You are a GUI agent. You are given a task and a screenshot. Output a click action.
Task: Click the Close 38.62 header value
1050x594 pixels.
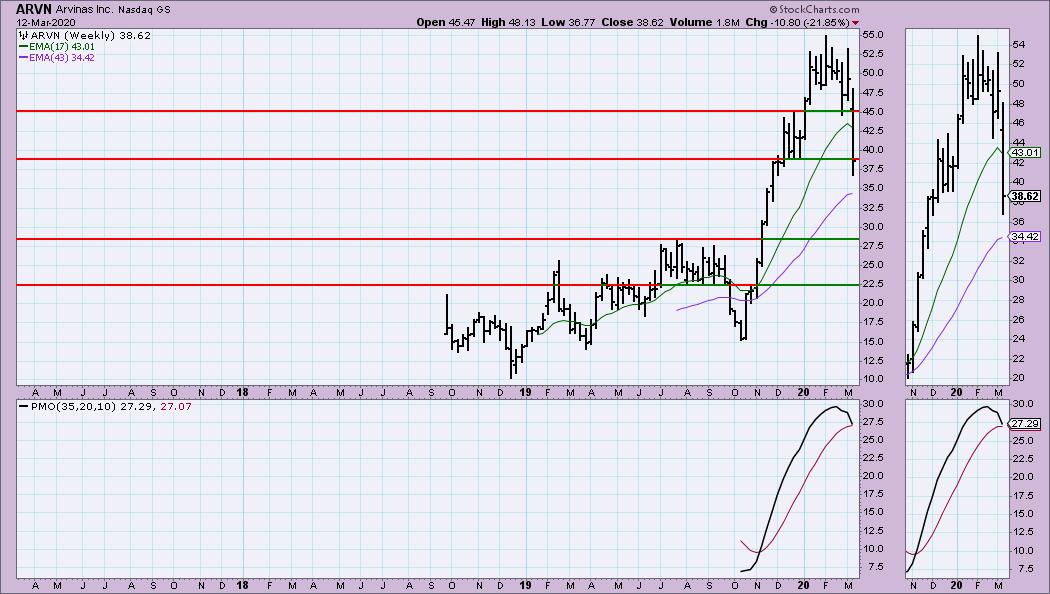pos(631,22)
